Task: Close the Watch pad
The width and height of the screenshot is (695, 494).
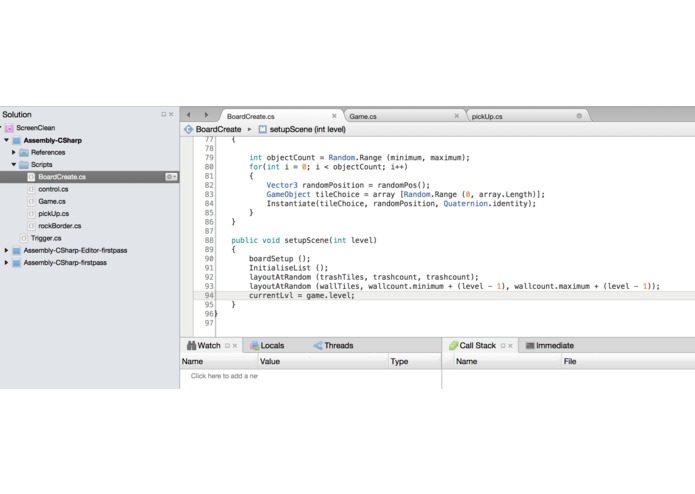Action: [x=235, y=346]
